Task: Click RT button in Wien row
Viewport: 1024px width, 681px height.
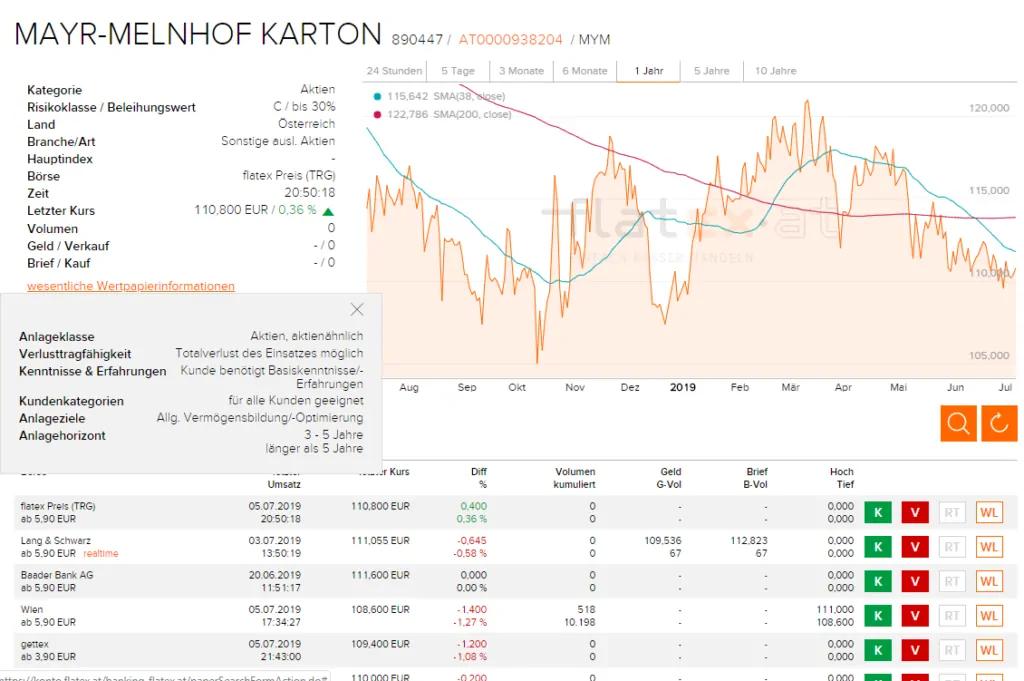Action: coord(952,616)
